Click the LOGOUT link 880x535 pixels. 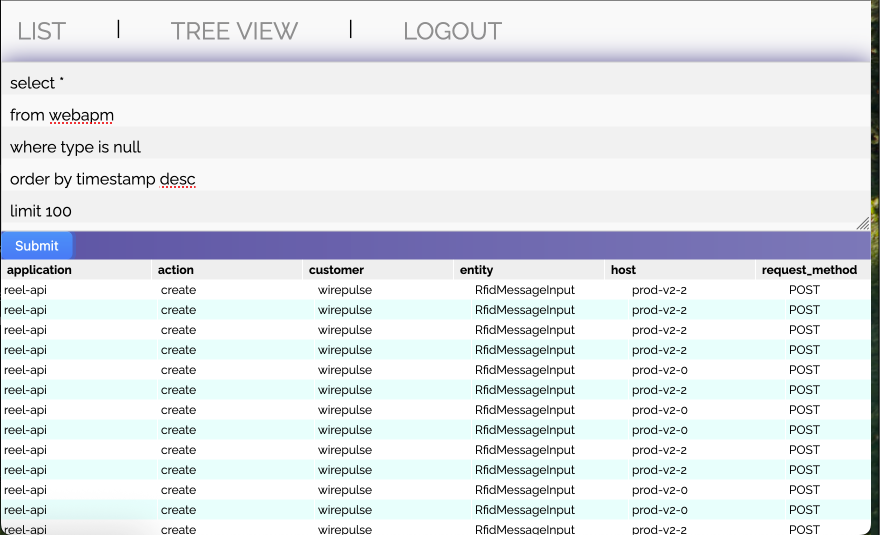click(x=452, y=31)
